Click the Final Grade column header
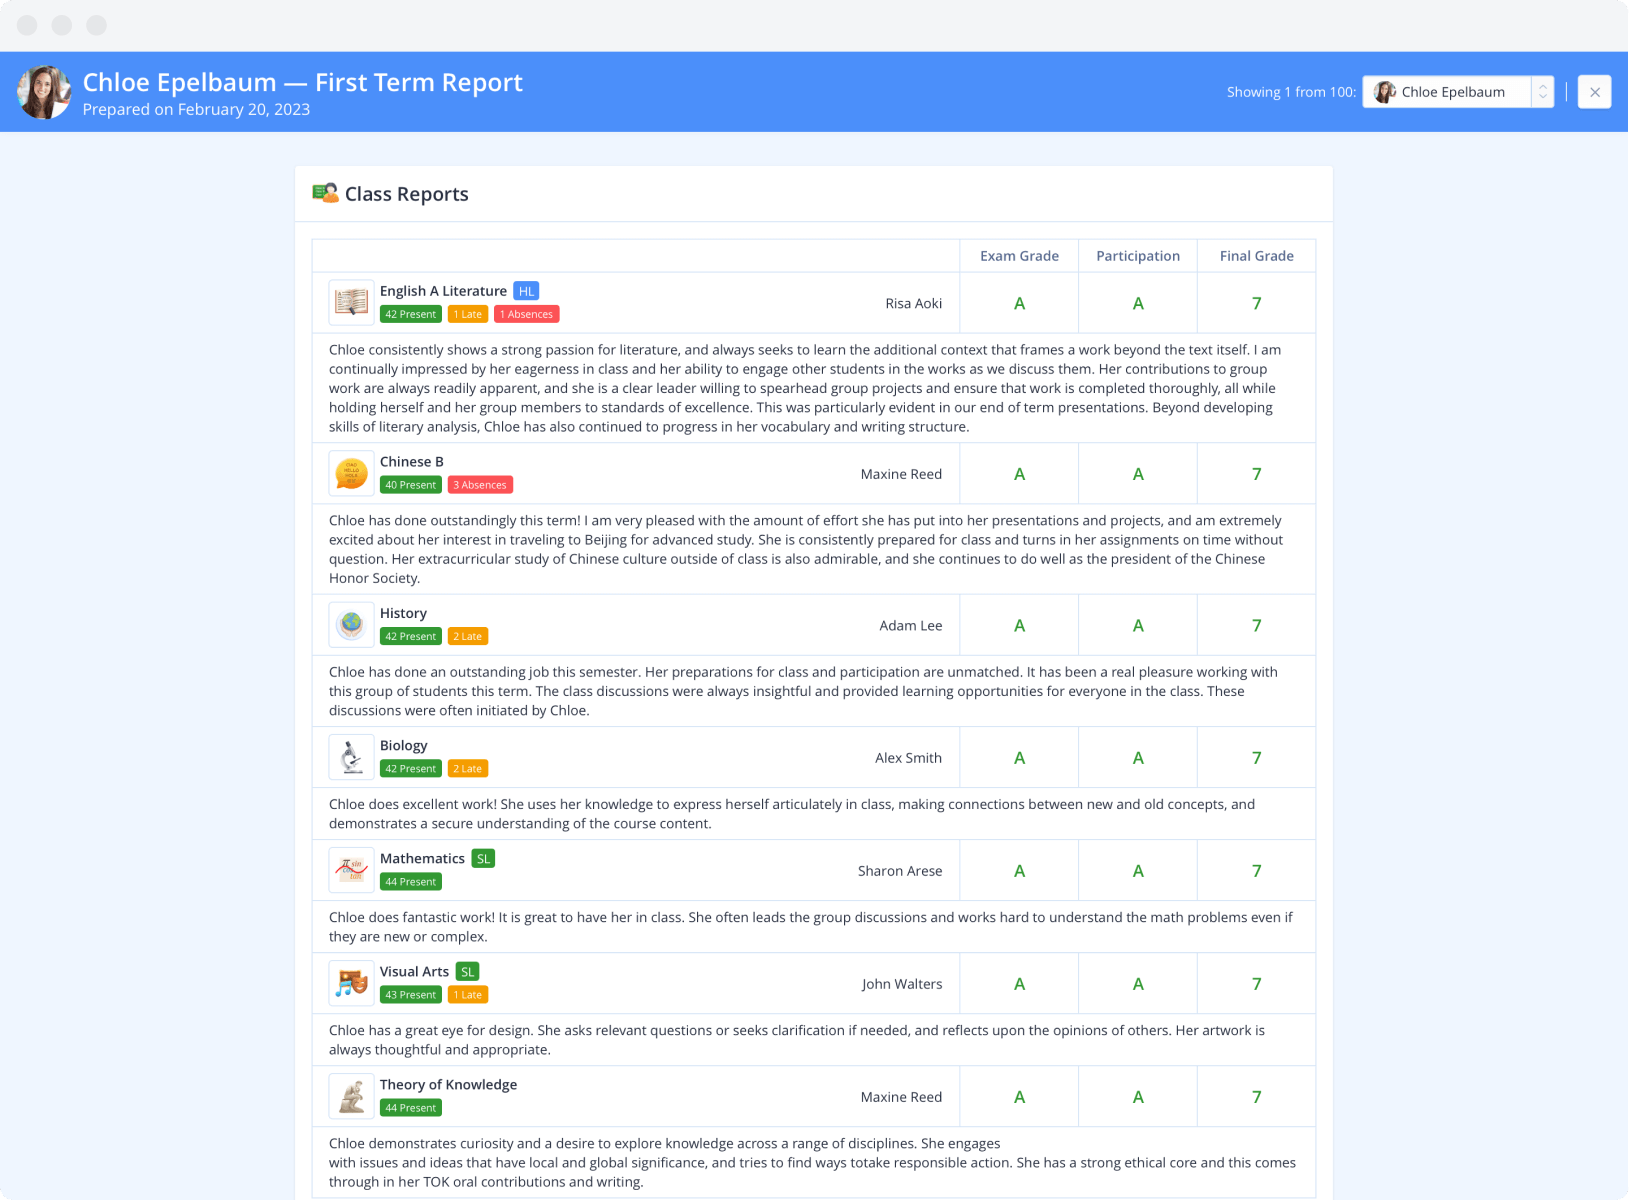The height and width of the screenshot is (1200, 1629). [x=1256, y=256]
